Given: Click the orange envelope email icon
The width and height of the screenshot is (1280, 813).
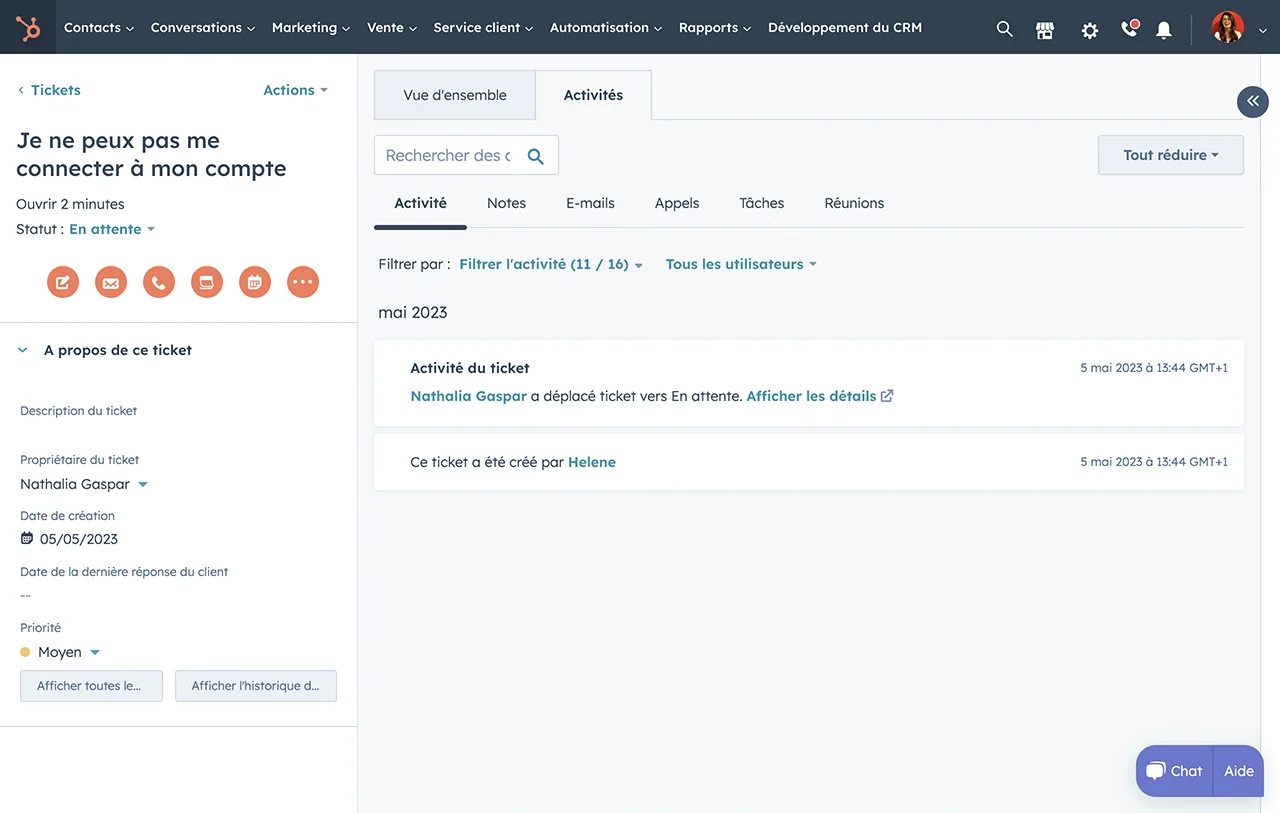Looking at the screenshot, I should (x=111, y=283).
